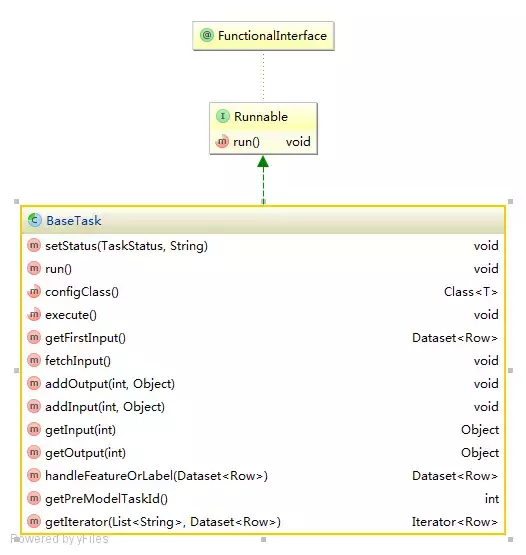Grab the left-middle selection handle of BaseTask
This screenshot has width=526, height=555.
16,370
